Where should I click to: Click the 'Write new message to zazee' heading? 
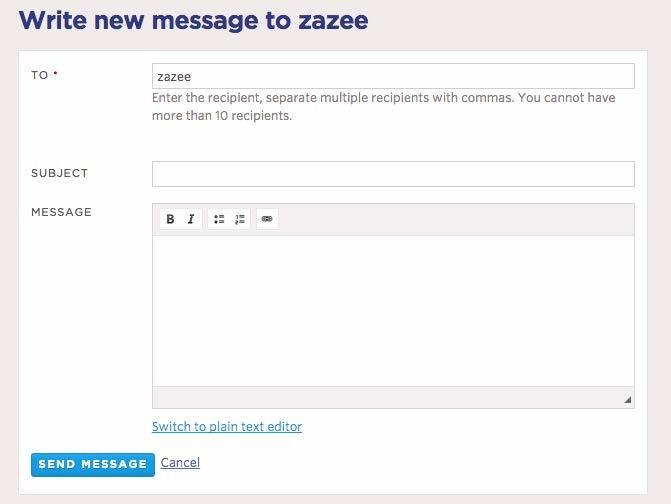point(194,21)
